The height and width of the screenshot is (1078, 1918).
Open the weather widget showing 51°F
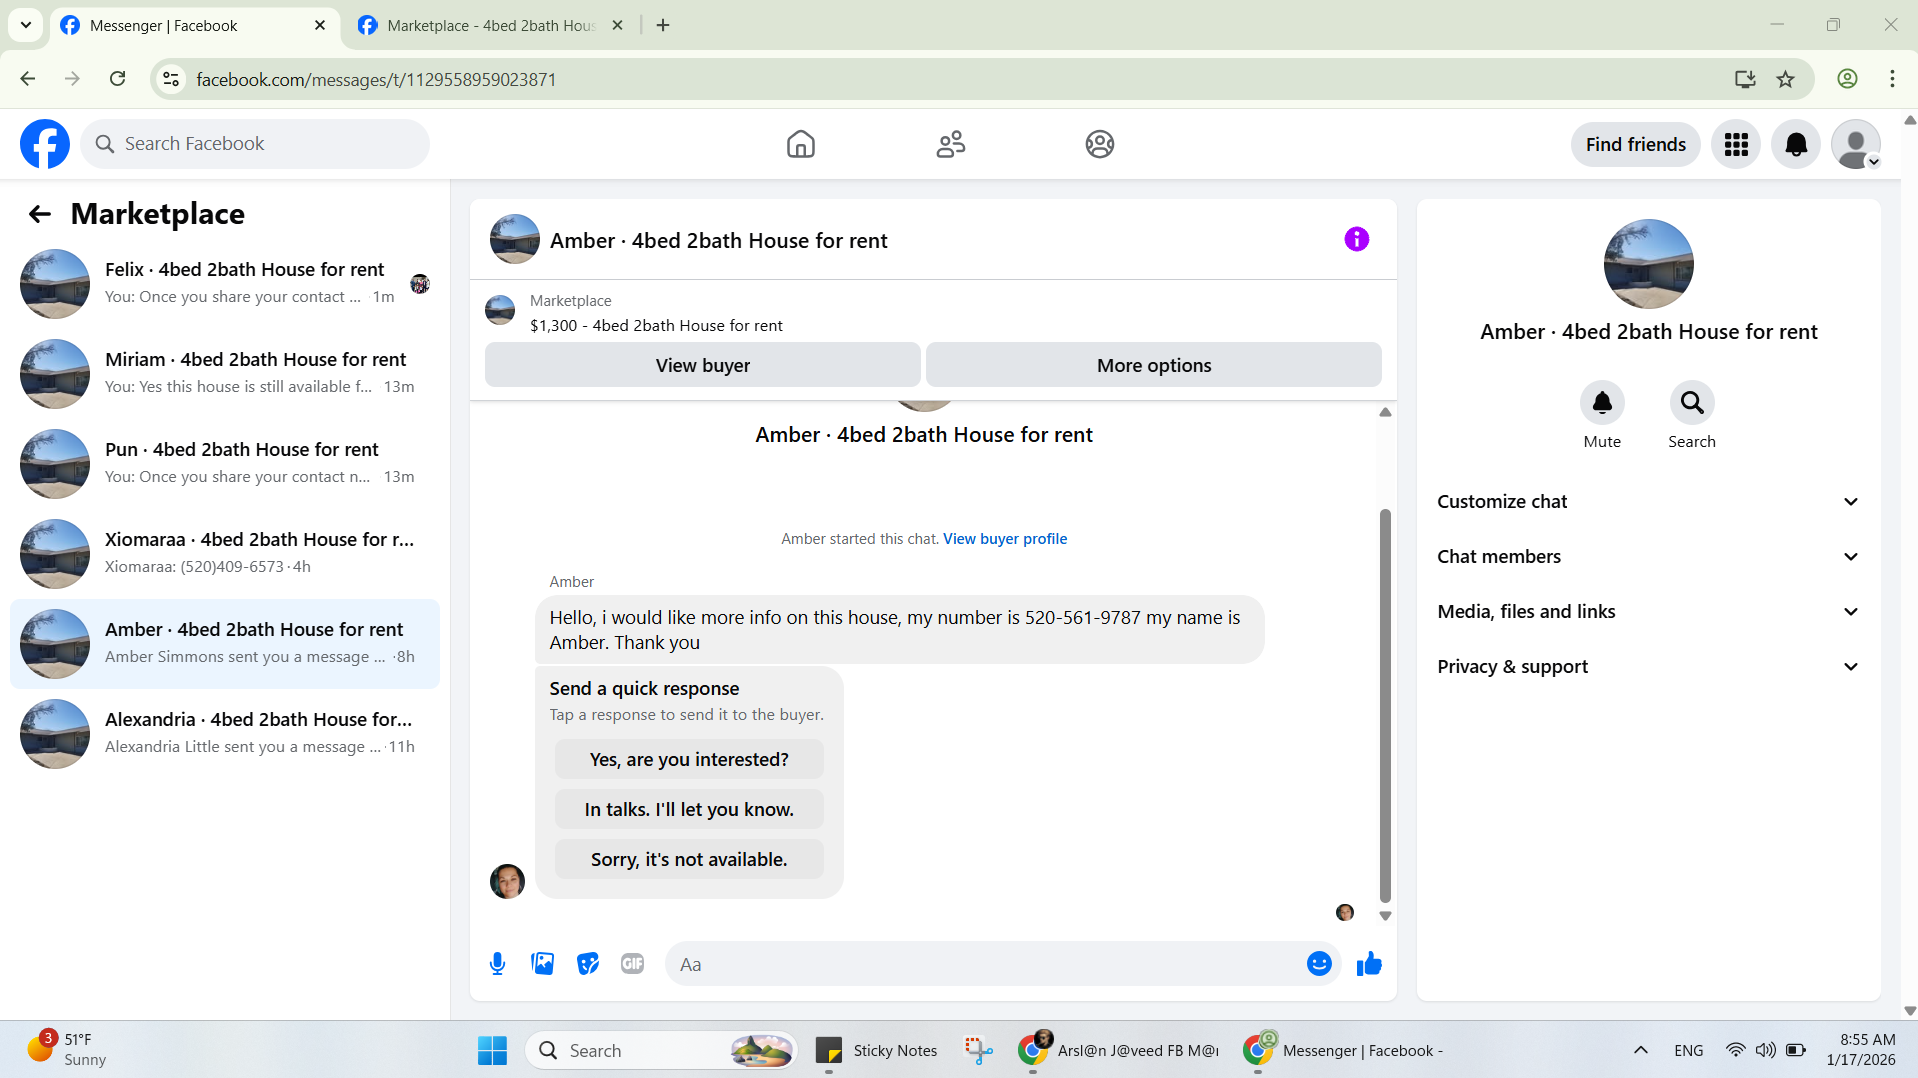tap(68, 1050)
